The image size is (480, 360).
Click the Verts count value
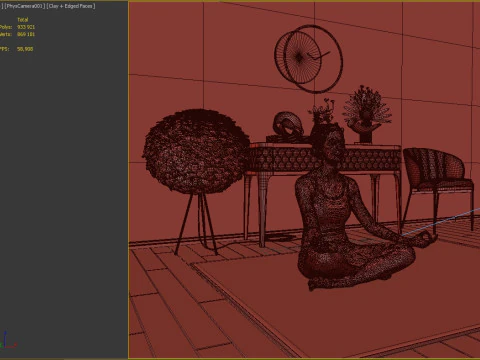coord(26,34)
